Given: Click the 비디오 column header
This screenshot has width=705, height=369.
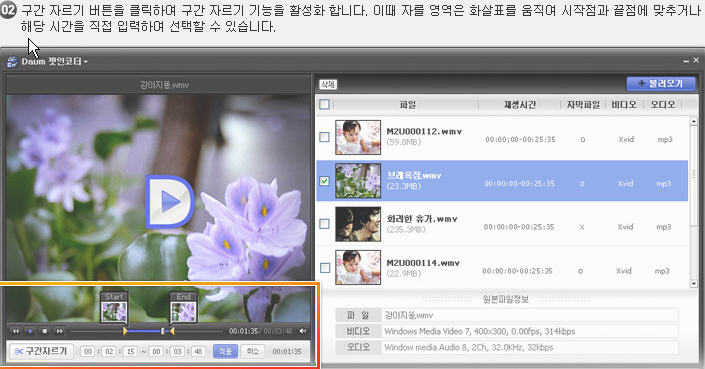Looking at the screenshot, I should point(624,105).
